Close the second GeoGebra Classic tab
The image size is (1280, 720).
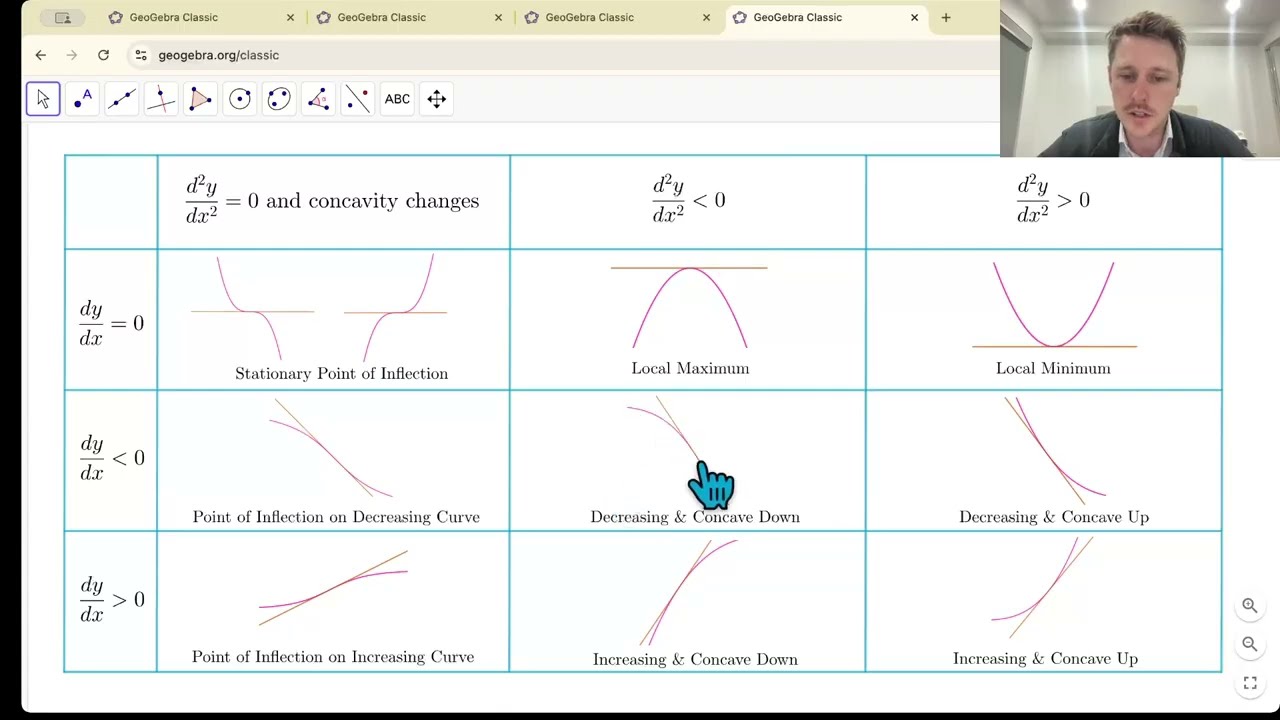pyautogui.click(x=498, y=17)
